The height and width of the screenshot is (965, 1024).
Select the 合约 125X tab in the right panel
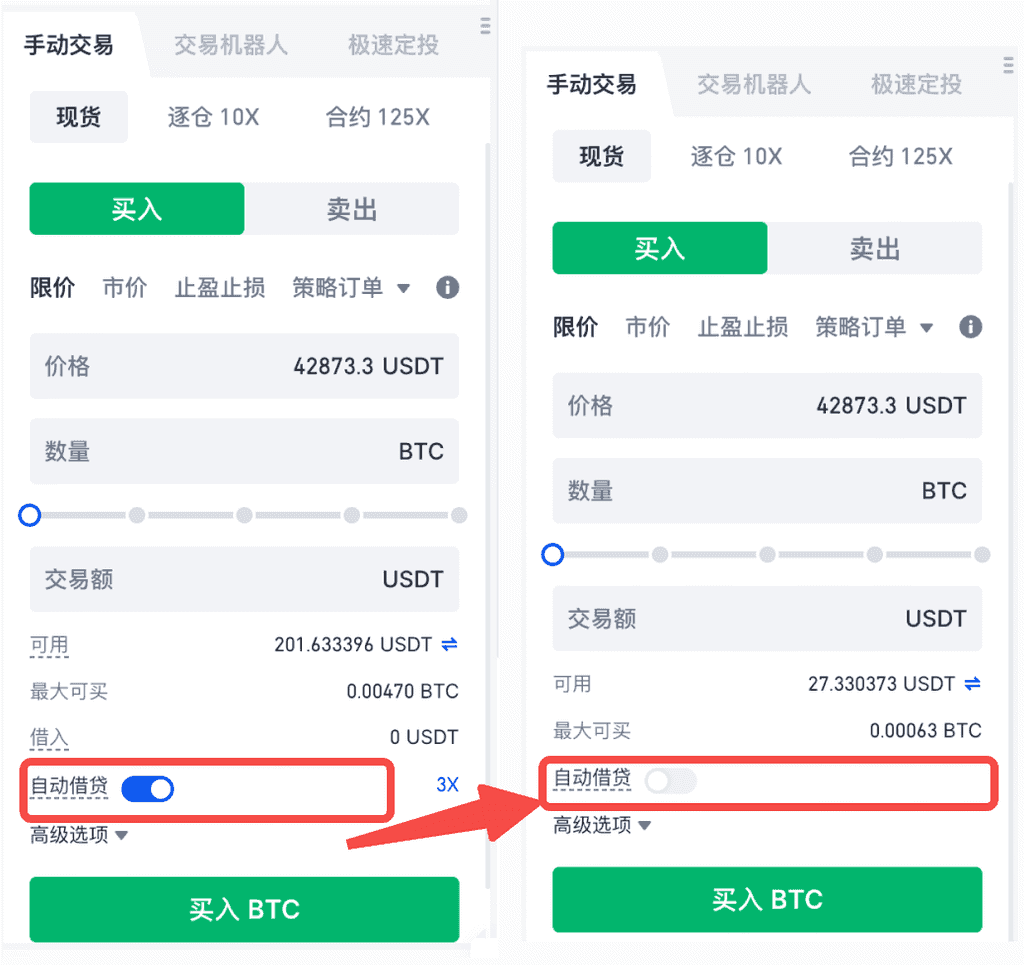click(x=900, y=157)
